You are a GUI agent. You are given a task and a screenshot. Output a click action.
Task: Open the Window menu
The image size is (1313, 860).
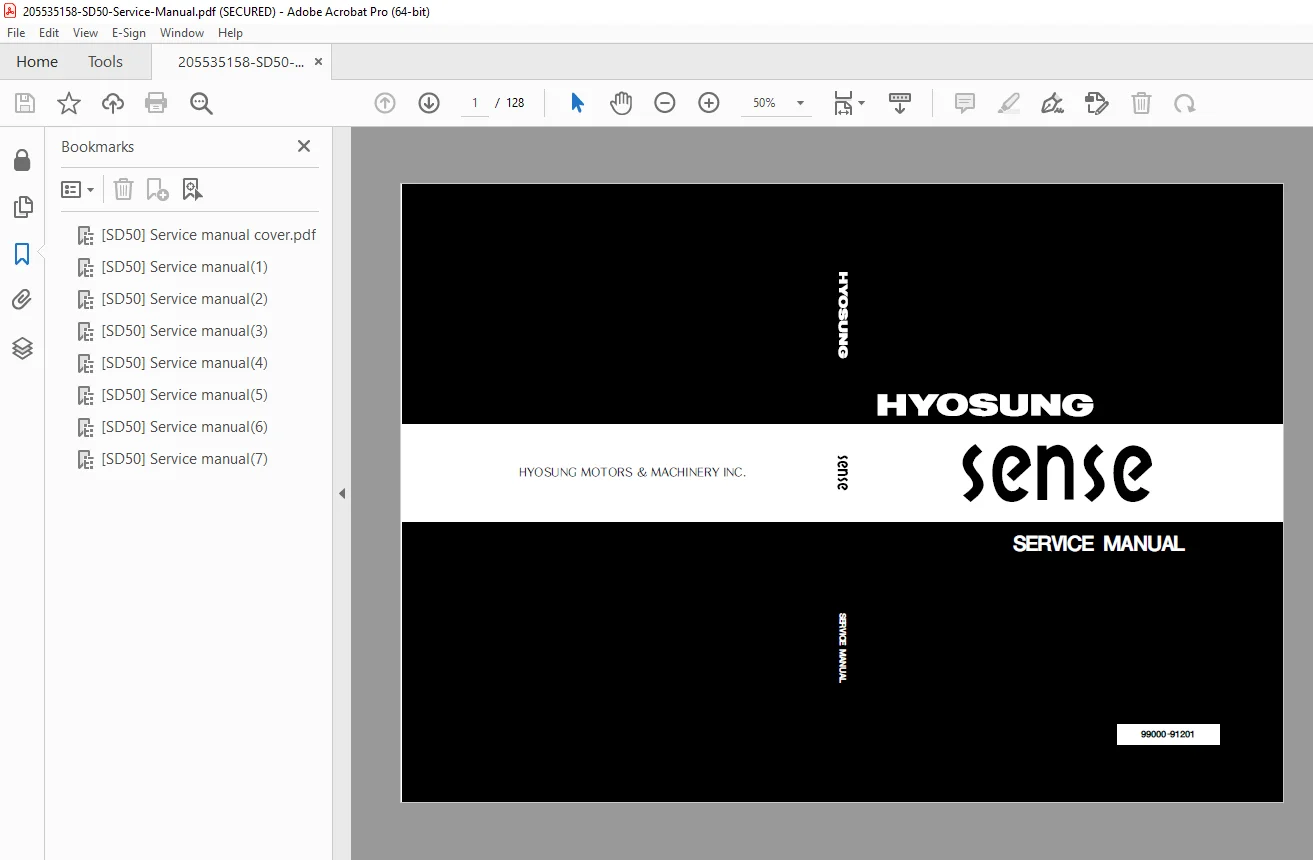[x=182, y=33]
